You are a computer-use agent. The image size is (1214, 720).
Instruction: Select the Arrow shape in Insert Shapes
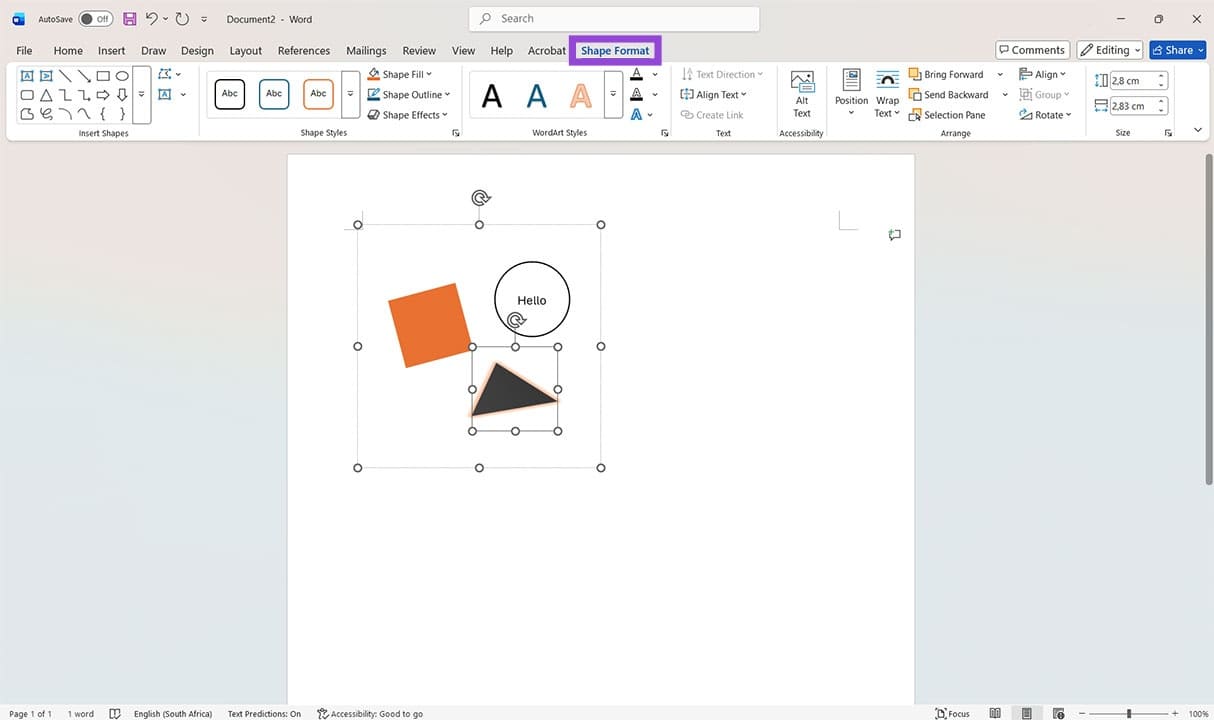(103, 94)
